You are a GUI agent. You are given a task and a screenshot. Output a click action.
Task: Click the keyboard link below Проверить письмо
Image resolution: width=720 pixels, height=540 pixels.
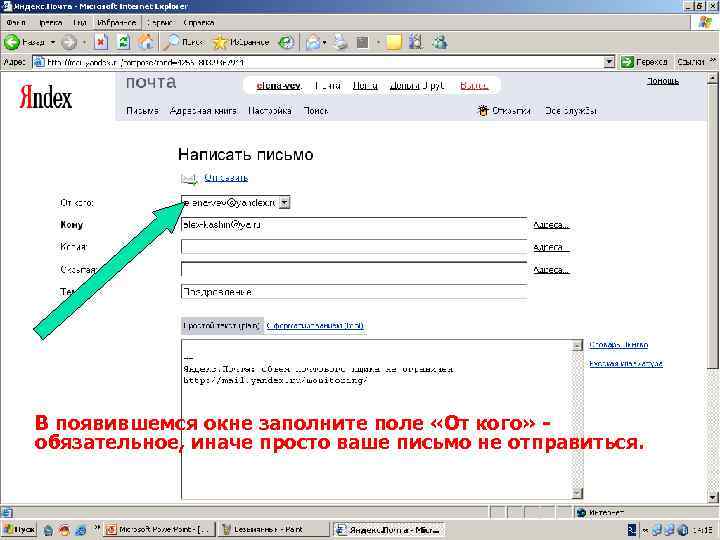pyautogui.click(x=626, y=364)
